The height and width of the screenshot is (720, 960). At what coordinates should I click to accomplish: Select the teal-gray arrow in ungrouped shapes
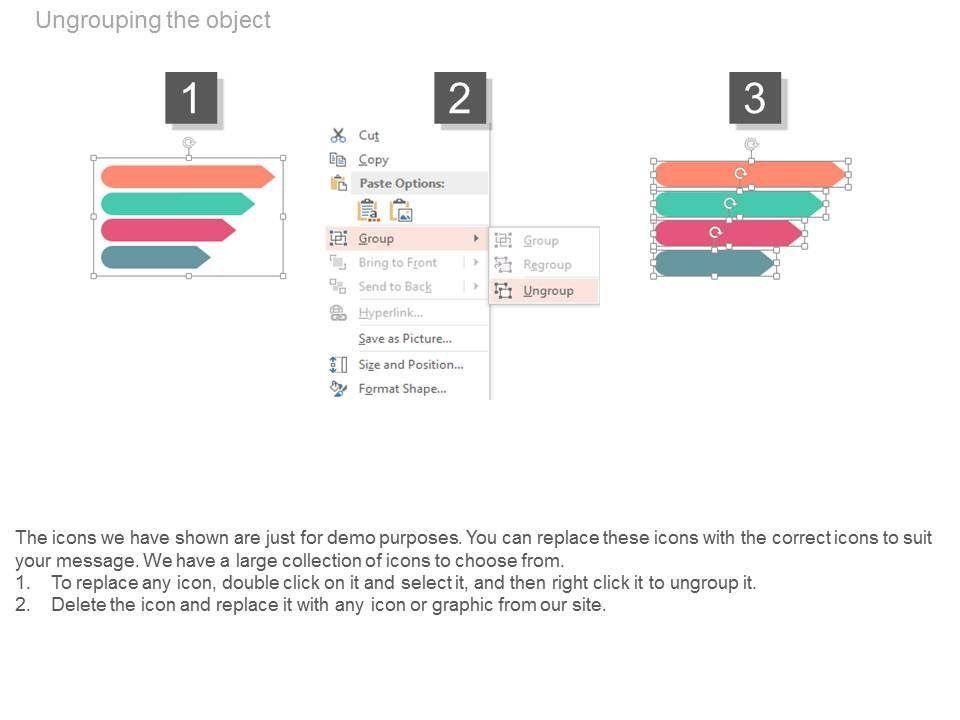pyautogui.click(x=712, y=263)
